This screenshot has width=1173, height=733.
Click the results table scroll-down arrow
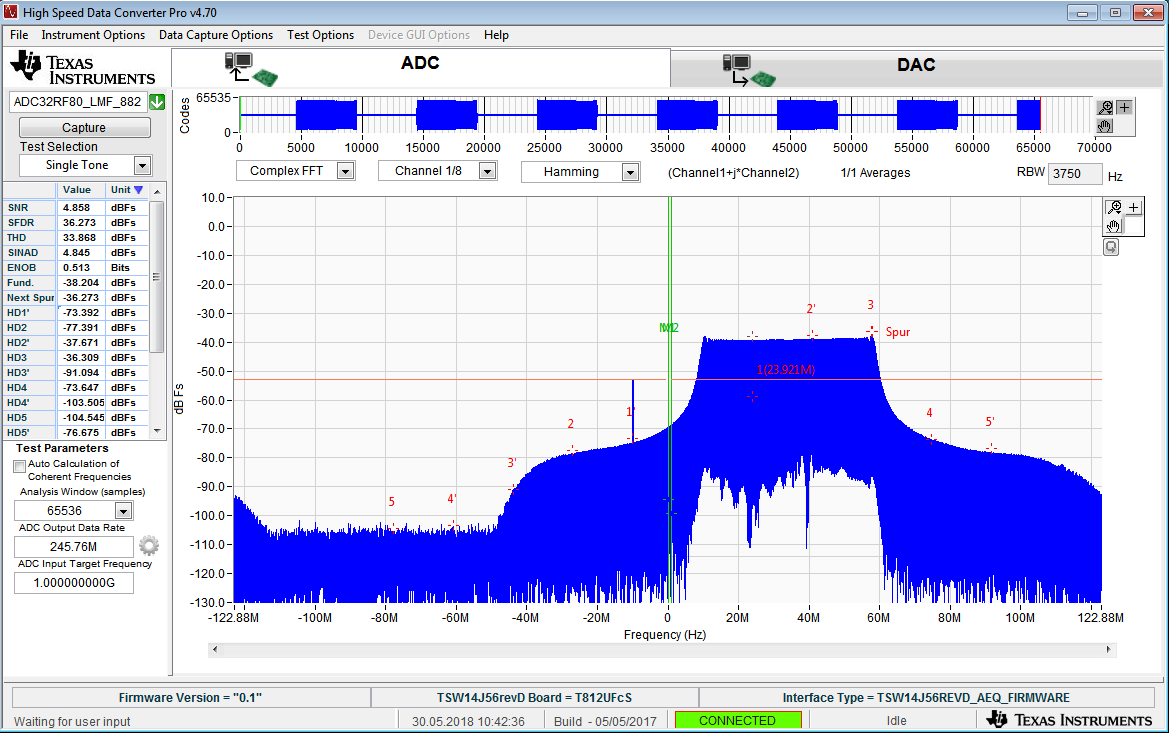(x=157, y=431)
